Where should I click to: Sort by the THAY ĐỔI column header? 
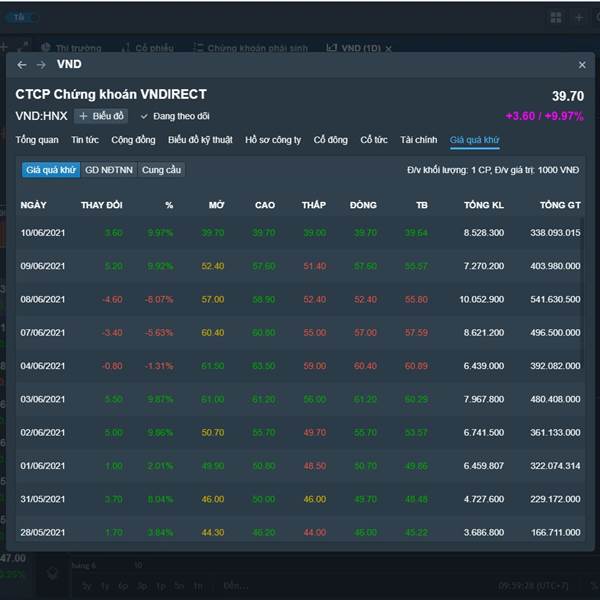[x=101, y=205]
